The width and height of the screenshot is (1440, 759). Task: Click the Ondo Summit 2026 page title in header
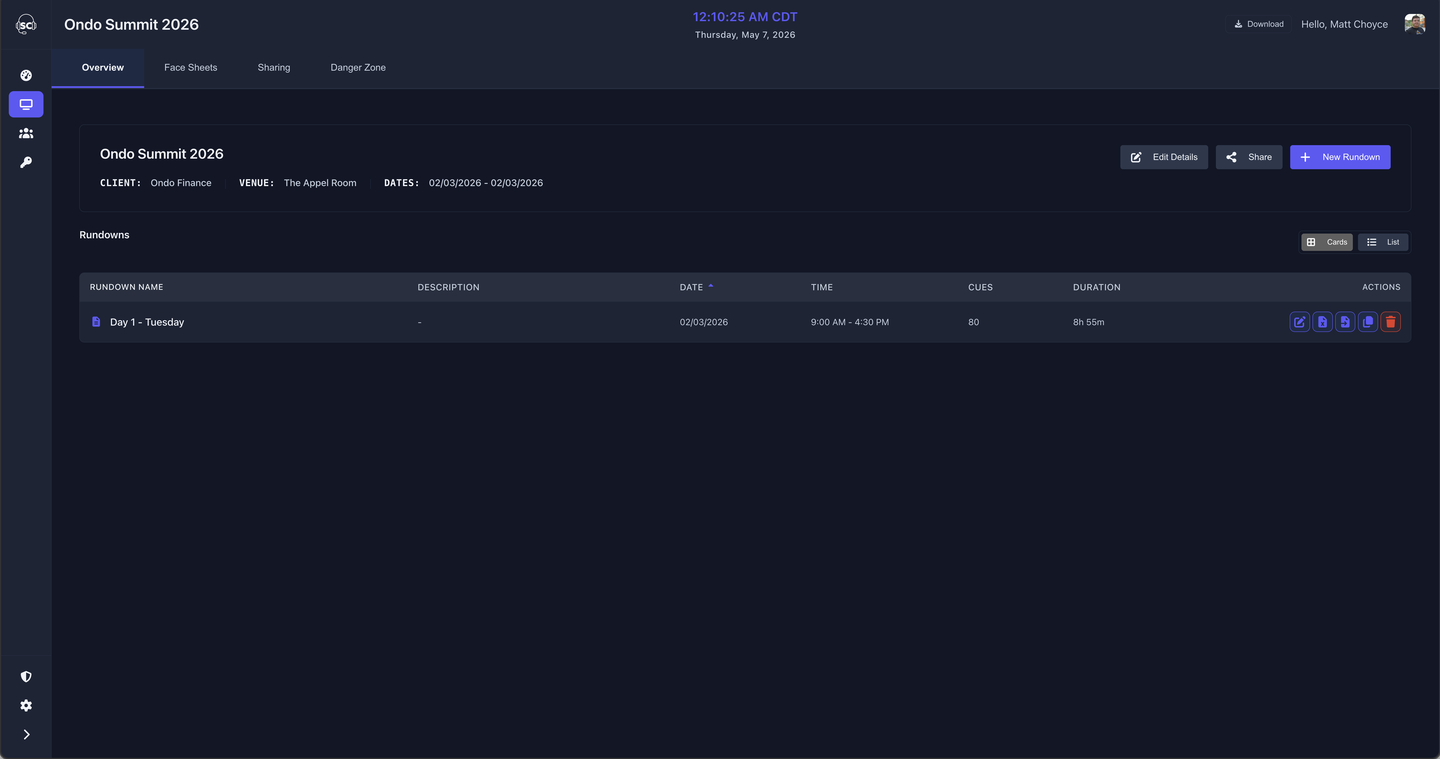coord(132,24)
